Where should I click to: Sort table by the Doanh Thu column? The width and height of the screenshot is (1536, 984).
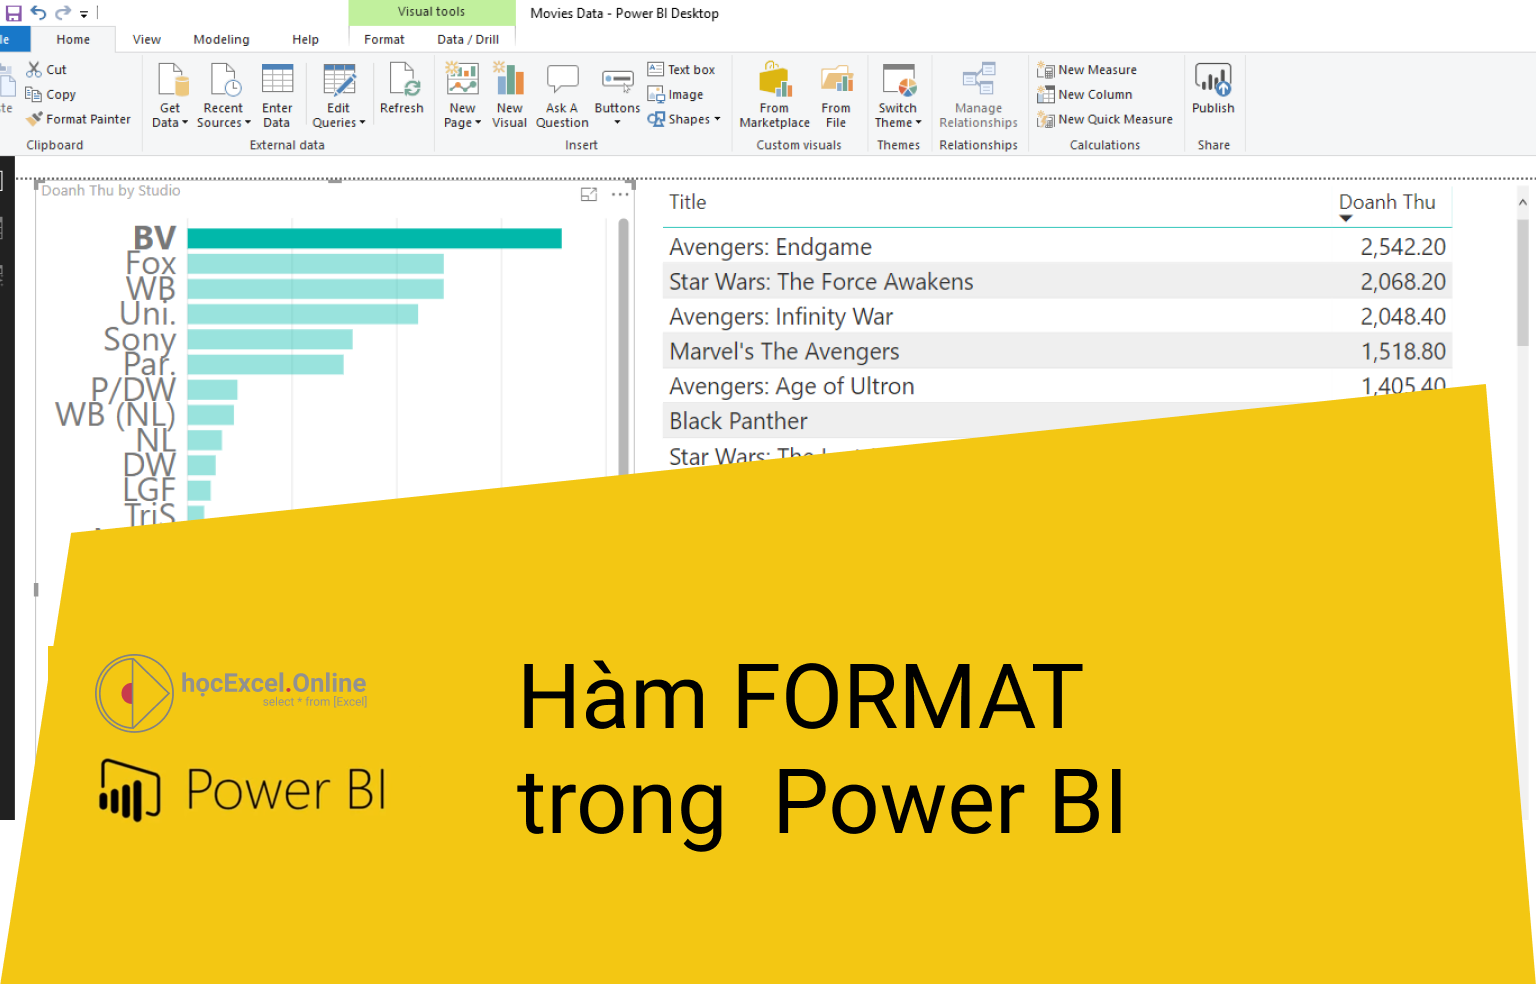pos(1387,202)
